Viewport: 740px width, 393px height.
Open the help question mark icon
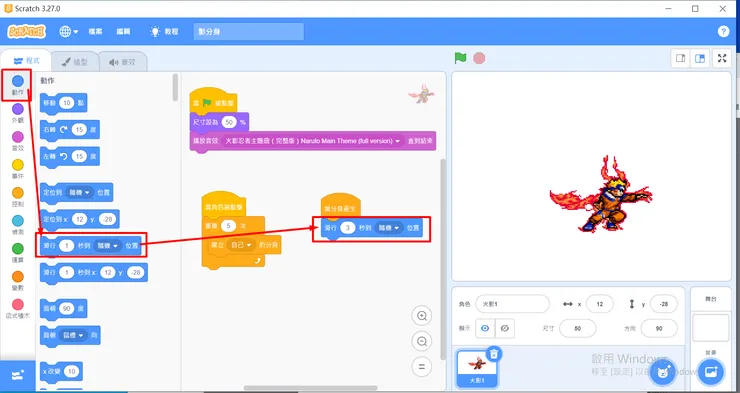coord(723,32)
